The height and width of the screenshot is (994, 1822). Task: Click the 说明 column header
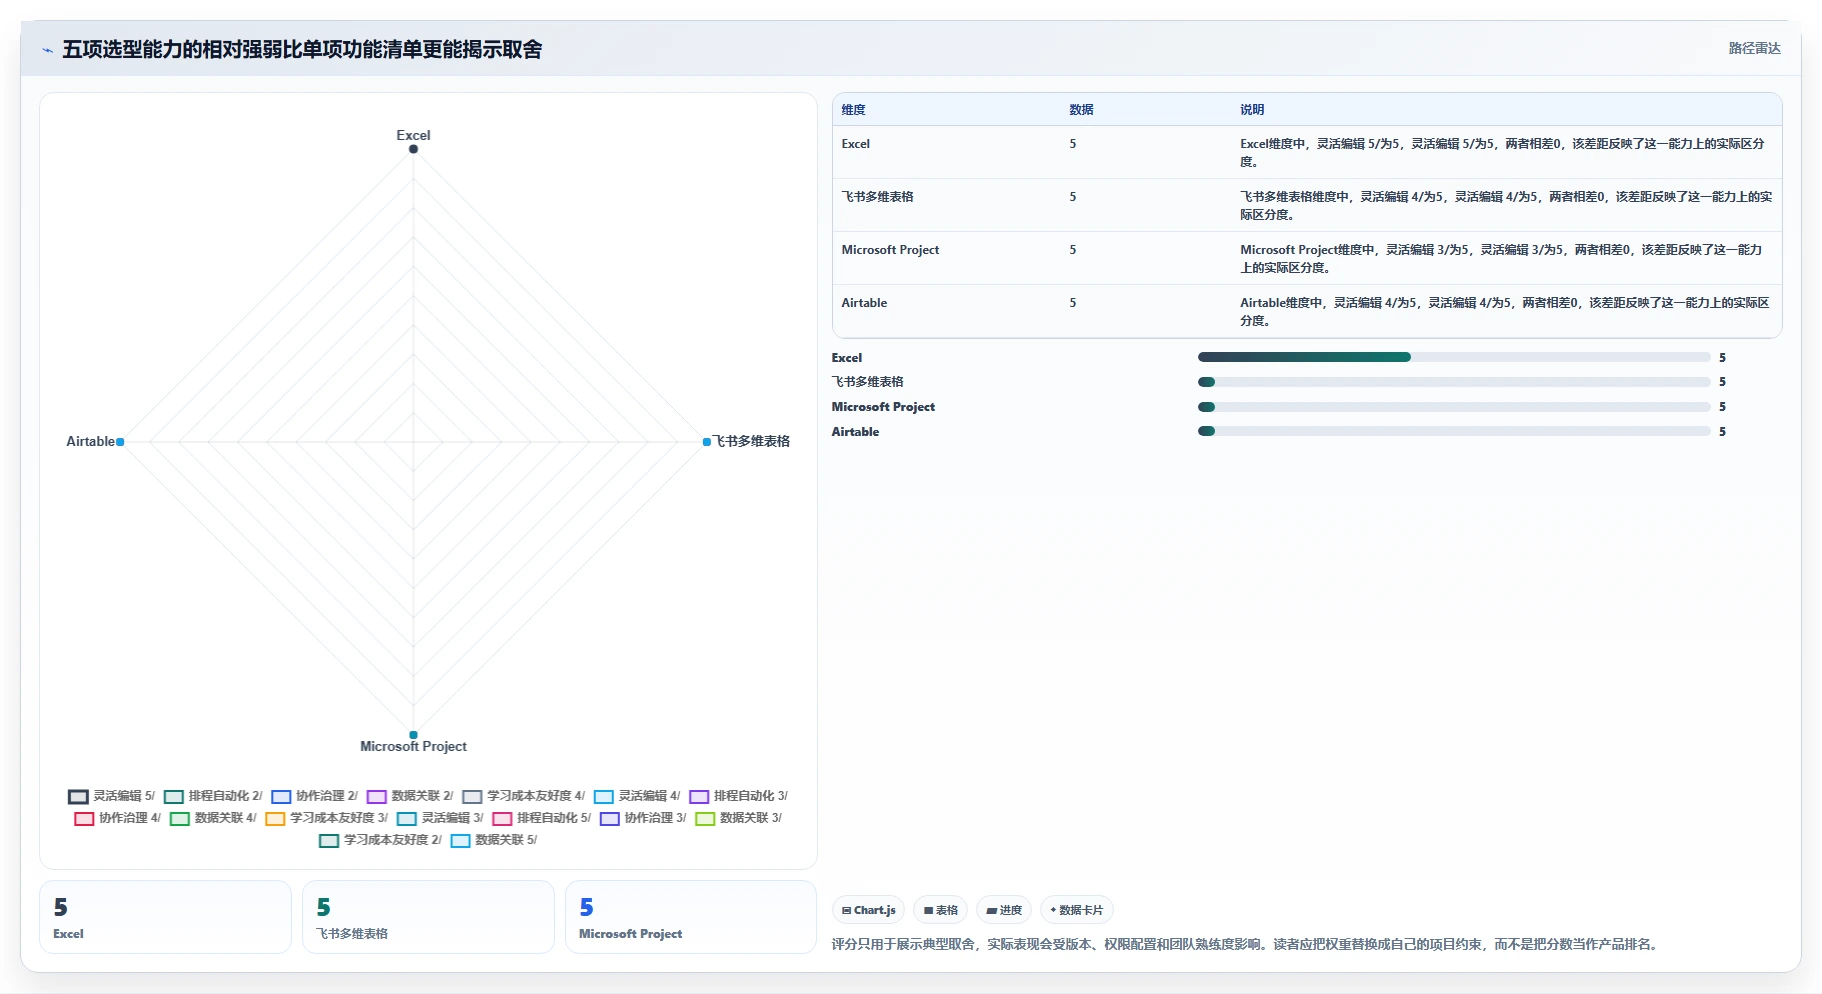1252,110
